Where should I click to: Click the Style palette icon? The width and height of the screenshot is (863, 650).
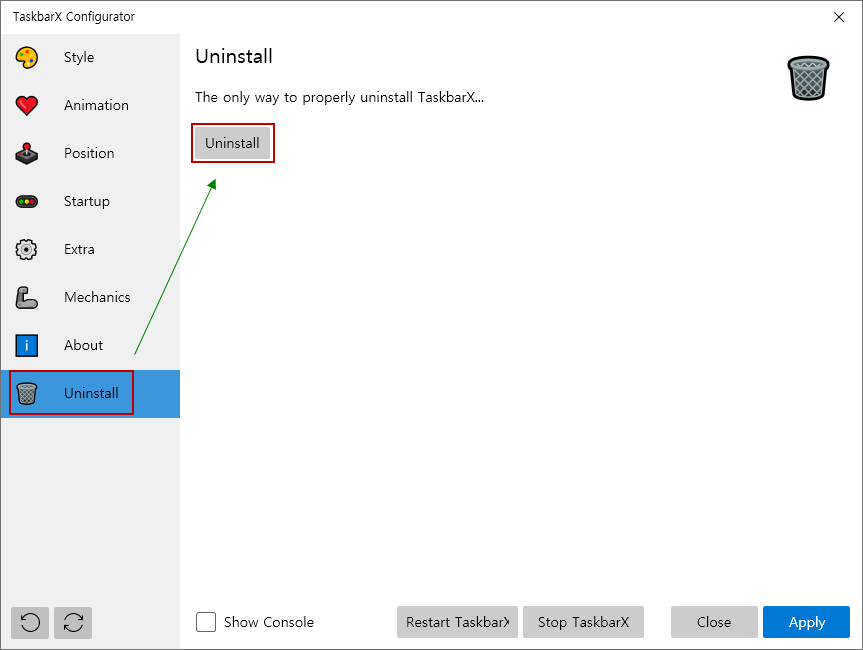[x=26, y=57]
